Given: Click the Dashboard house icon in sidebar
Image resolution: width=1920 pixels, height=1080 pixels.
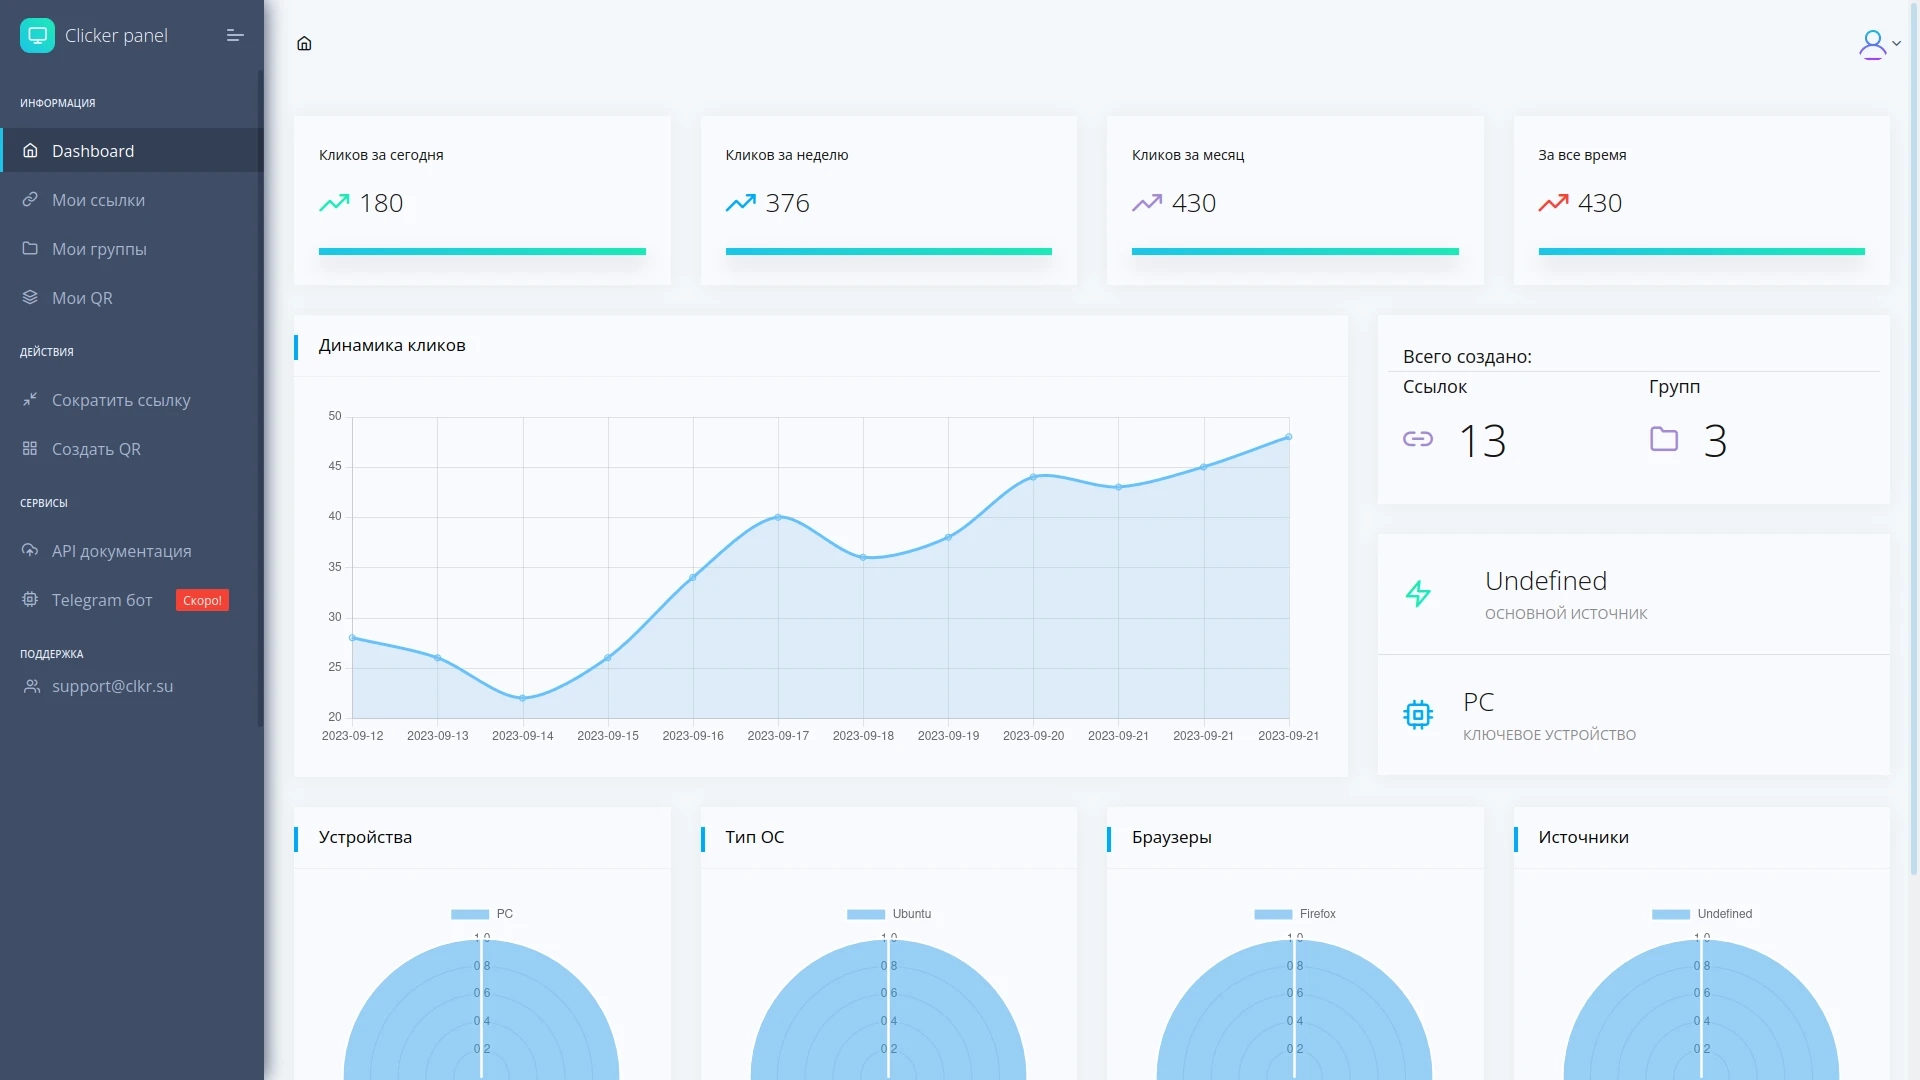Looking at the screenshot, I should click(x=30, y=150).
